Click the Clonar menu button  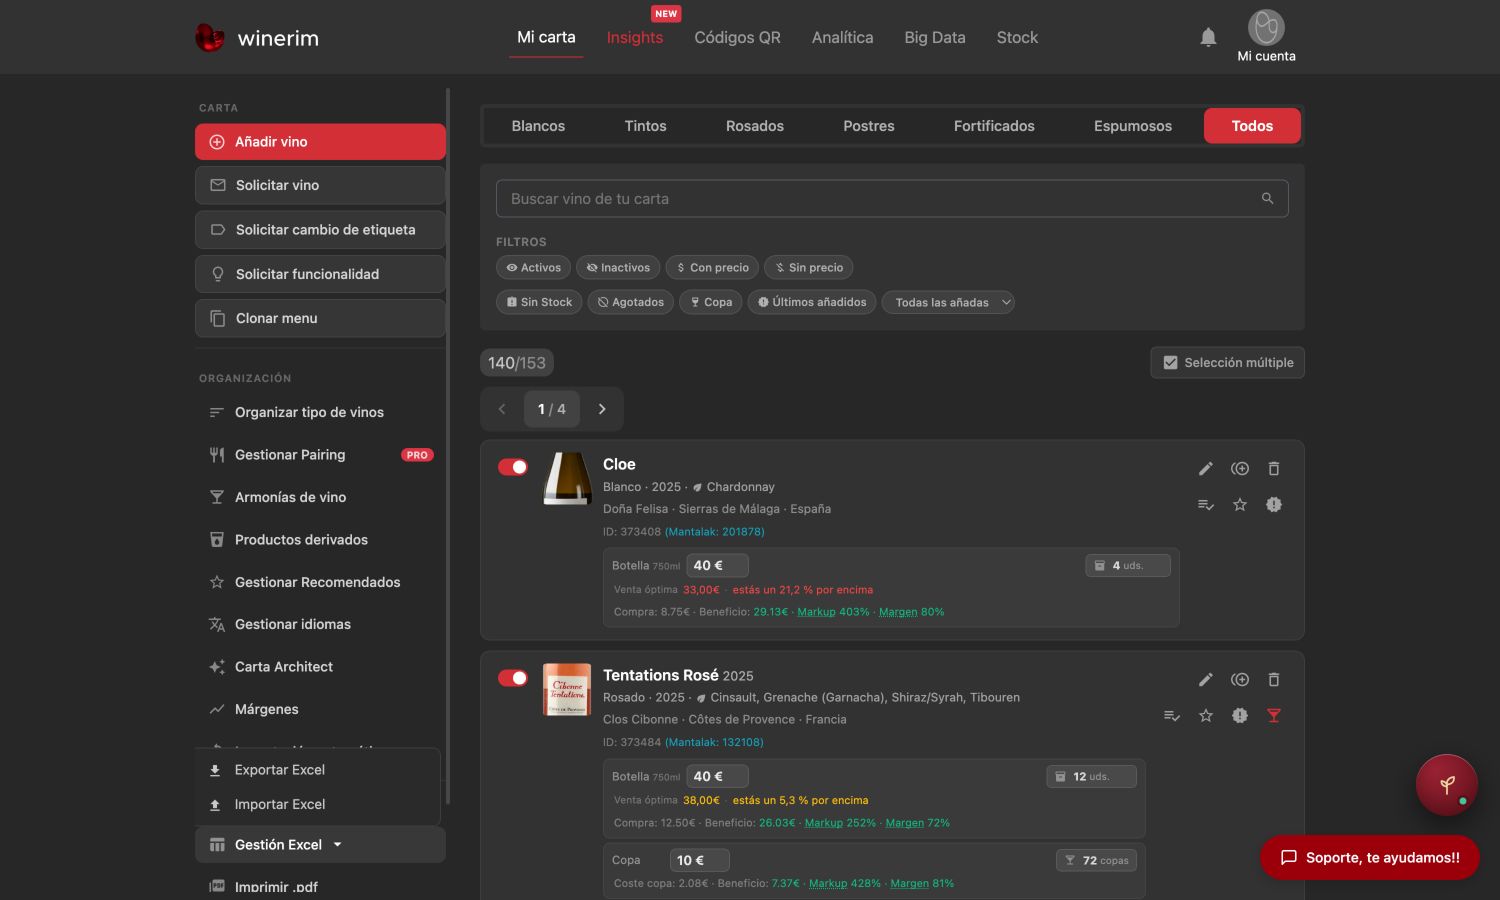(320, 318)
